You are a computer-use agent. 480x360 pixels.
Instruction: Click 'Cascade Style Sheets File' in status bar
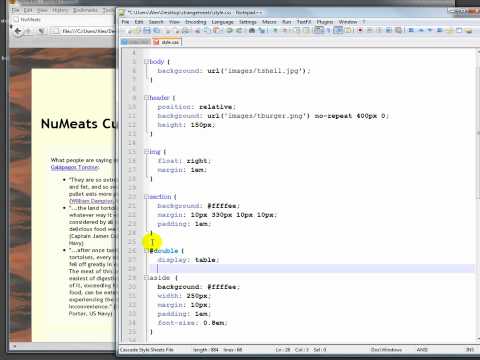tap(147, 350)
